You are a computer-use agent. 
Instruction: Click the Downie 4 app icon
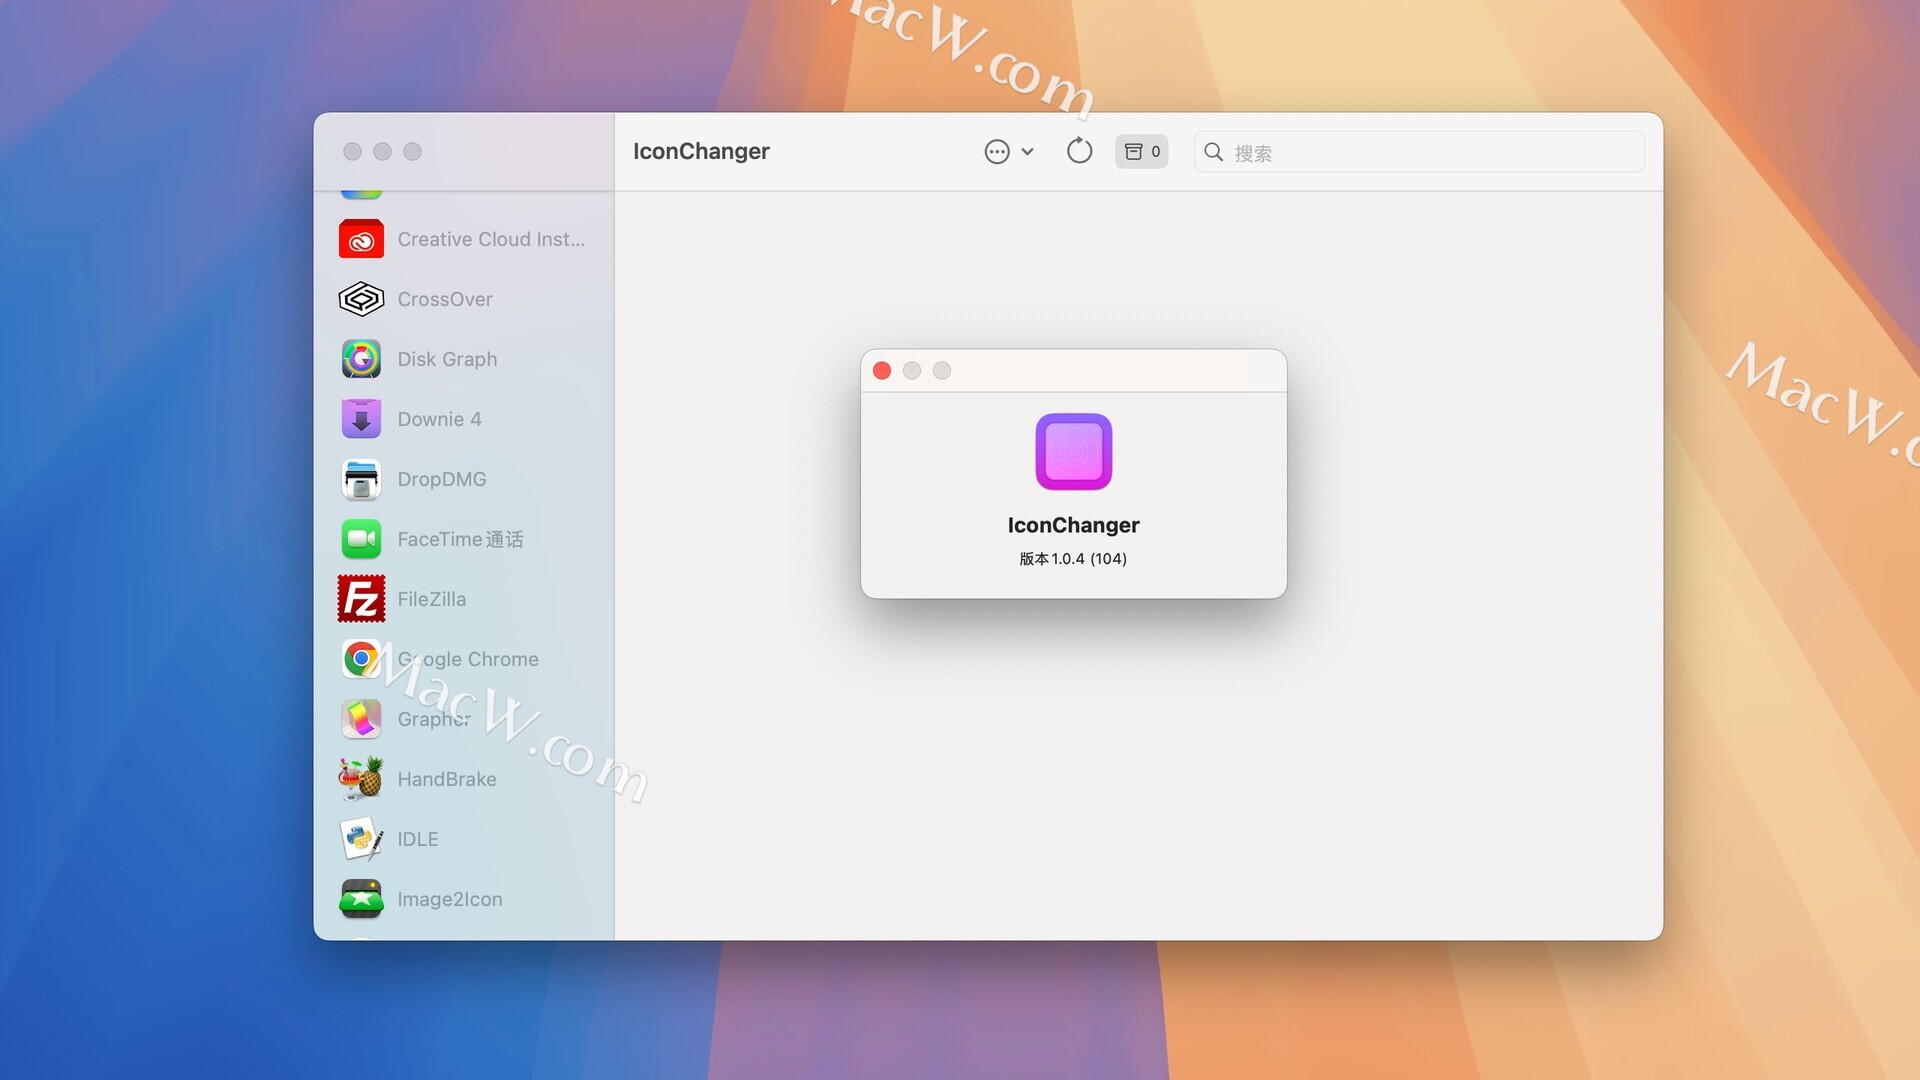pyautogui.click(x=361, y=419)
